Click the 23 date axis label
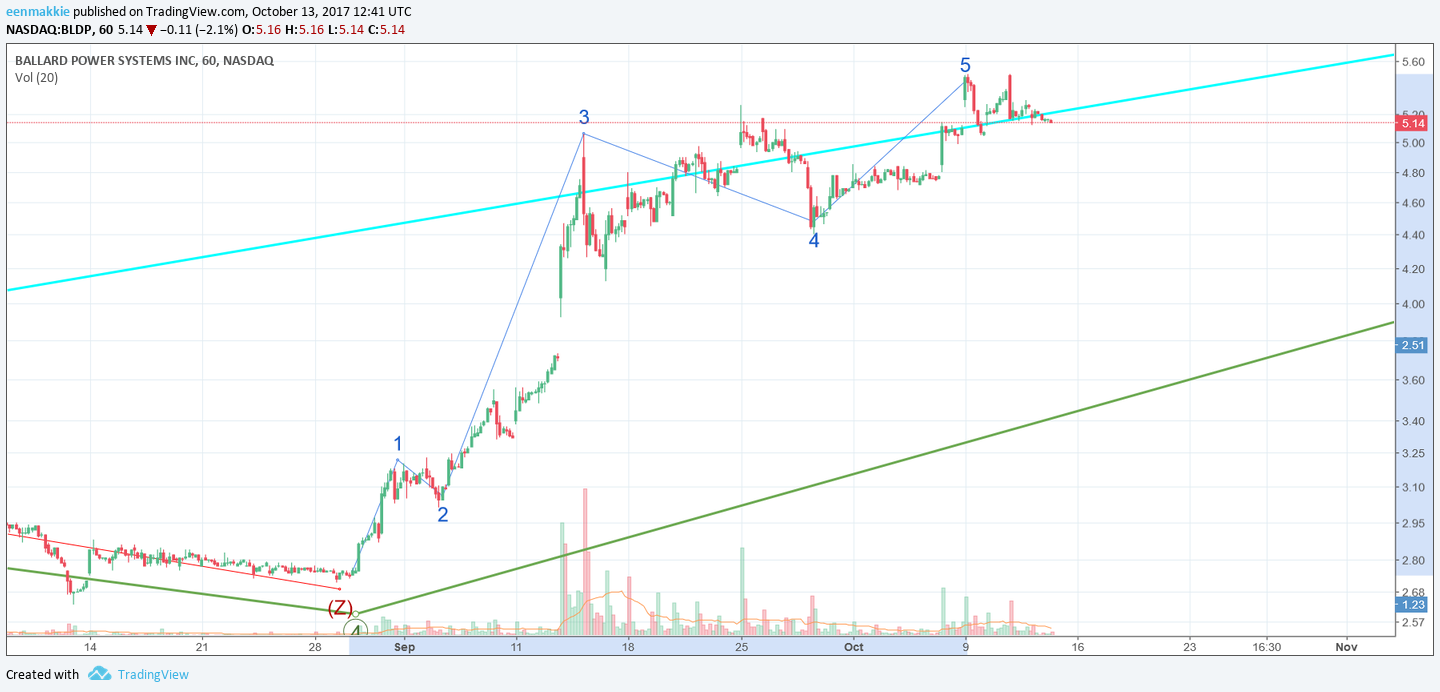Image resolution: width=1440 pixels, height=692 pixels. pyautogui.click(x=1189, y=647)
